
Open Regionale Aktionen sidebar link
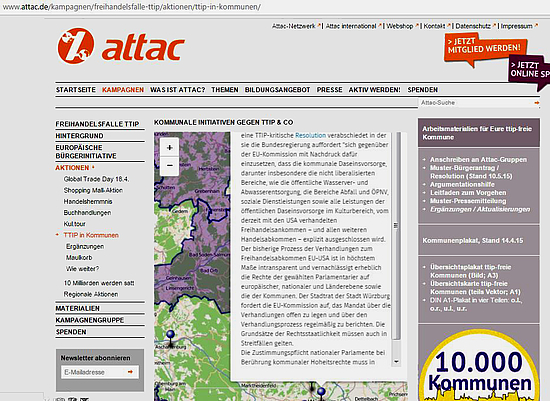pyautogui.click(x=90, y=294)
